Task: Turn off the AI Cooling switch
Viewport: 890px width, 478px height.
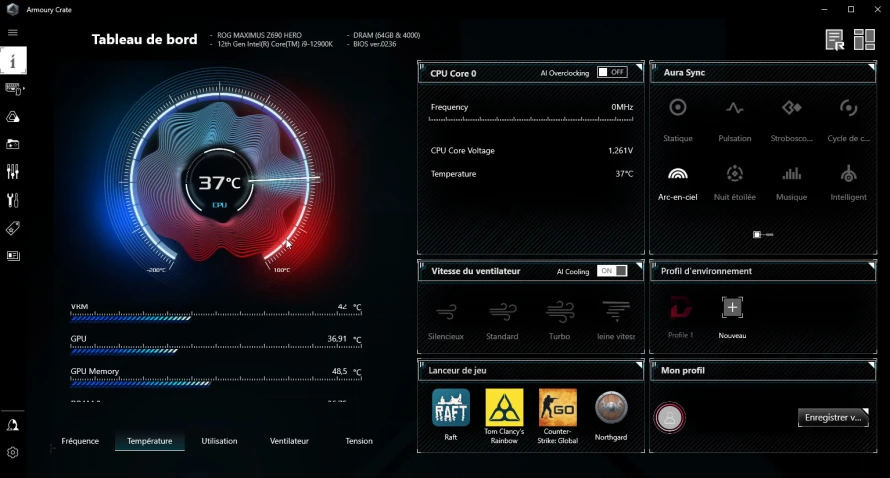Action: (x=612, y=271)
